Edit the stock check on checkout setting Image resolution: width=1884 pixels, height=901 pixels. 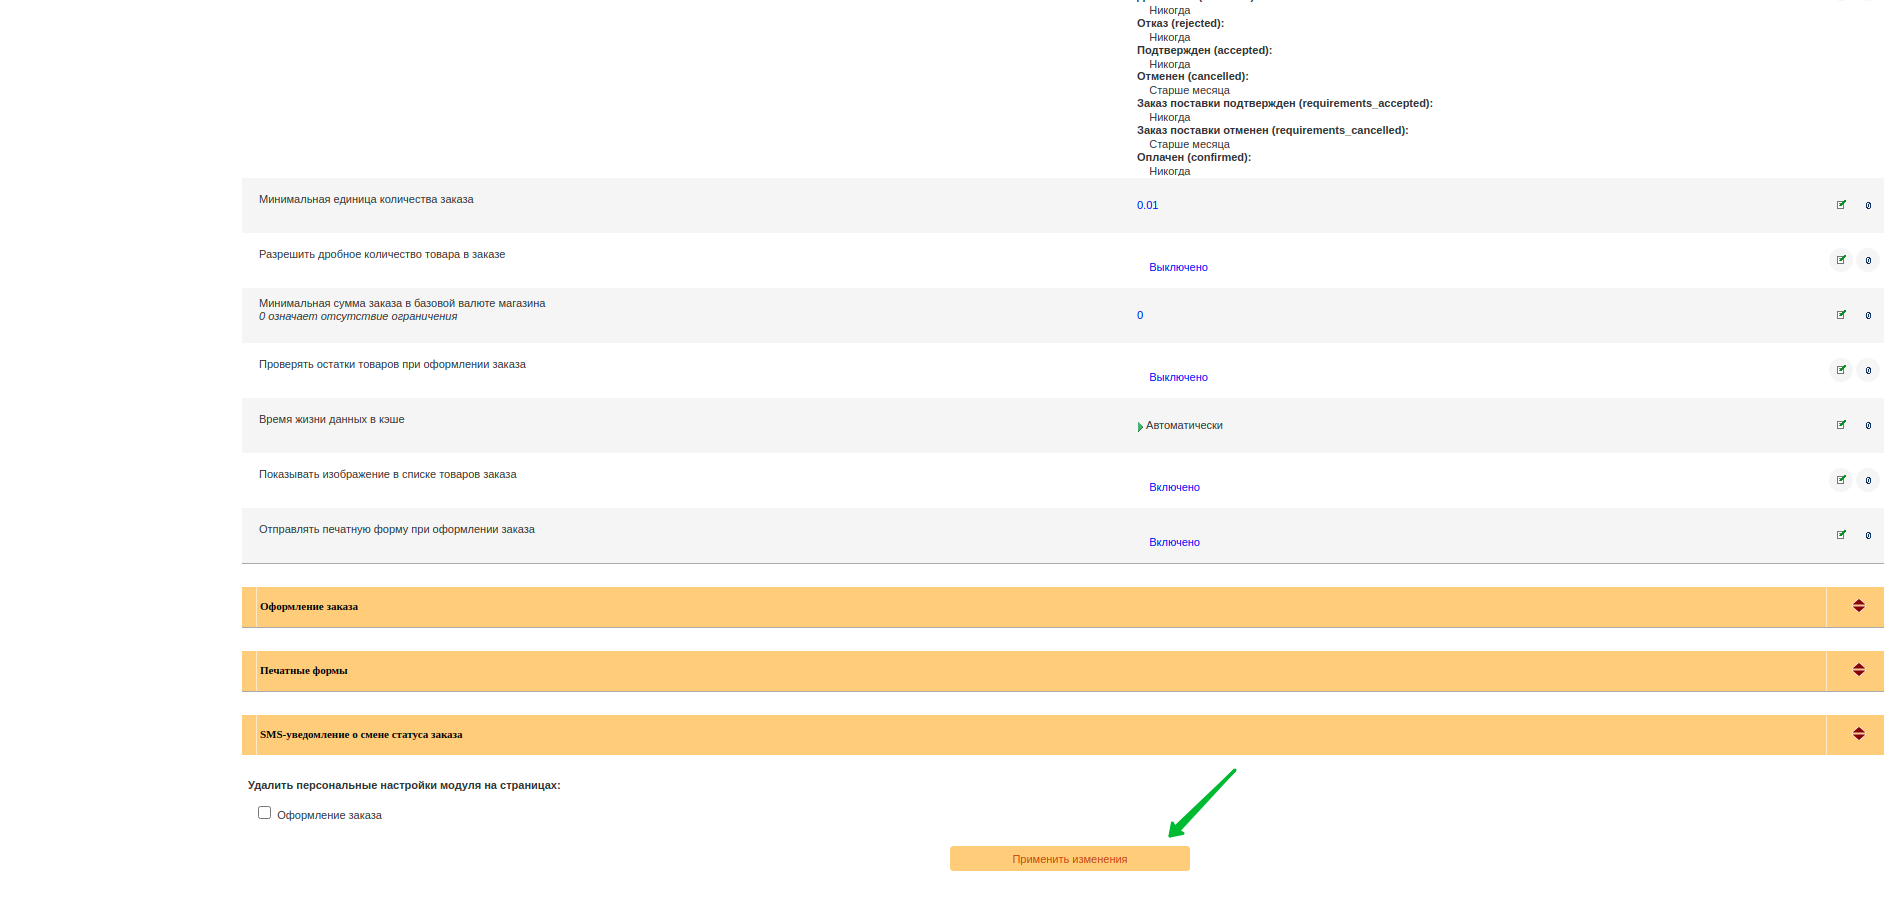1841,370
